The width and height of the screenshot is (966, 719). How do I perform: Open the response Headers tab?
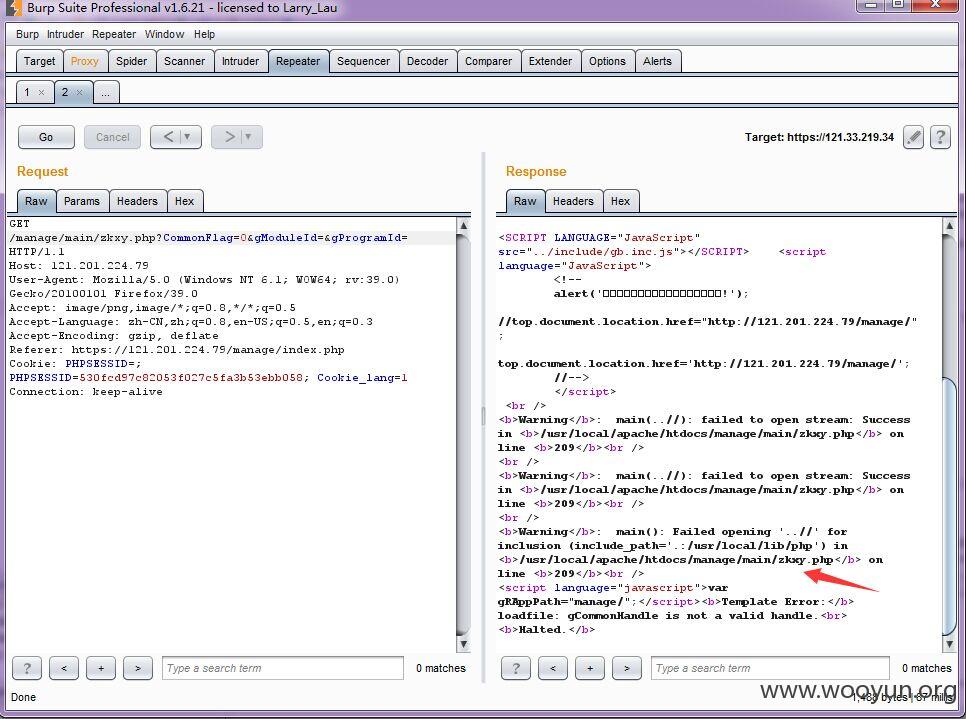[573, 201]
